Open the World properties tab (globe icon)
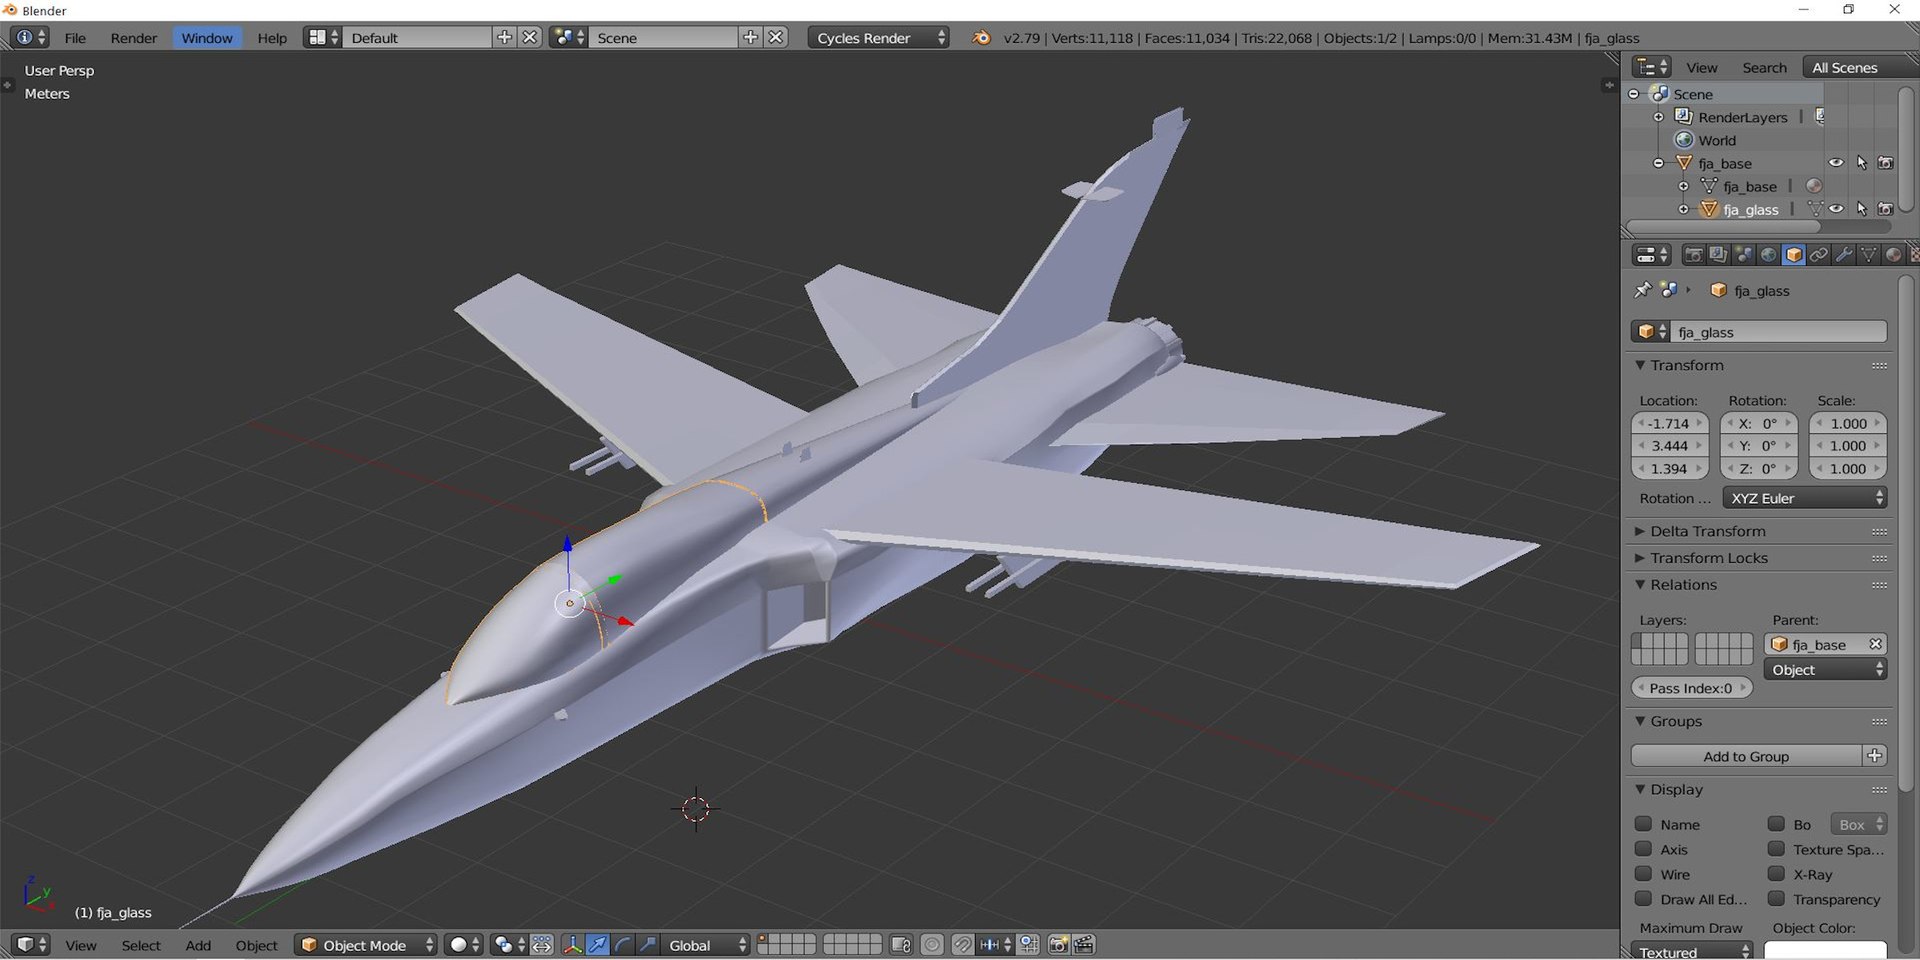Viewport: 1920px width, 960px height. 1769,255
